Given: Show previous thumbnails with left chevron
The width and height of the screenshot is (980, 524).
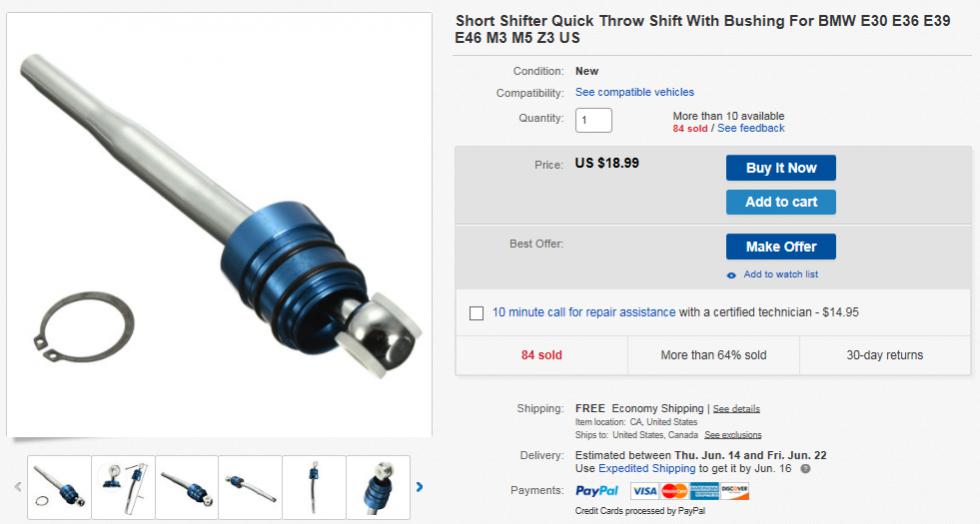Looking at the screenshot, I should pyautogui.click(x=18, y=486).
